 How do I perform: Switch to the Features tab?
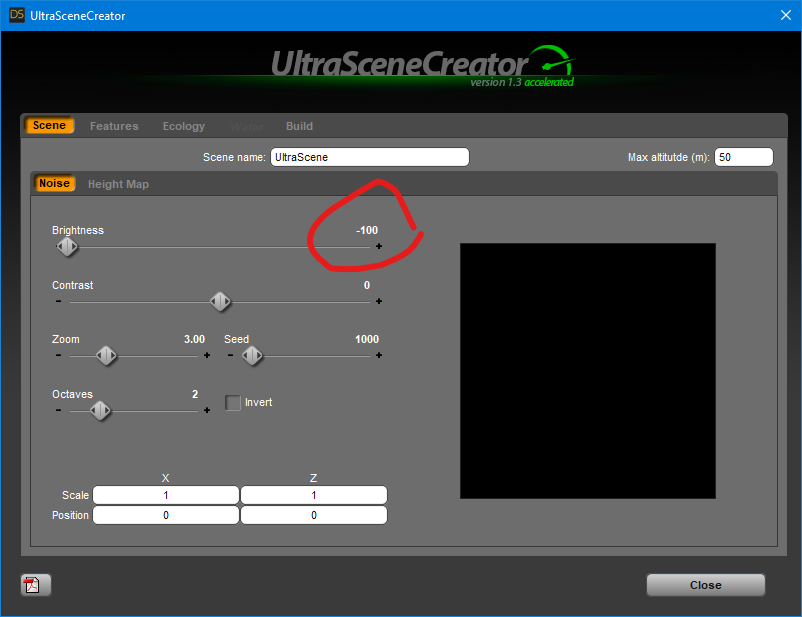pos(114,126)
